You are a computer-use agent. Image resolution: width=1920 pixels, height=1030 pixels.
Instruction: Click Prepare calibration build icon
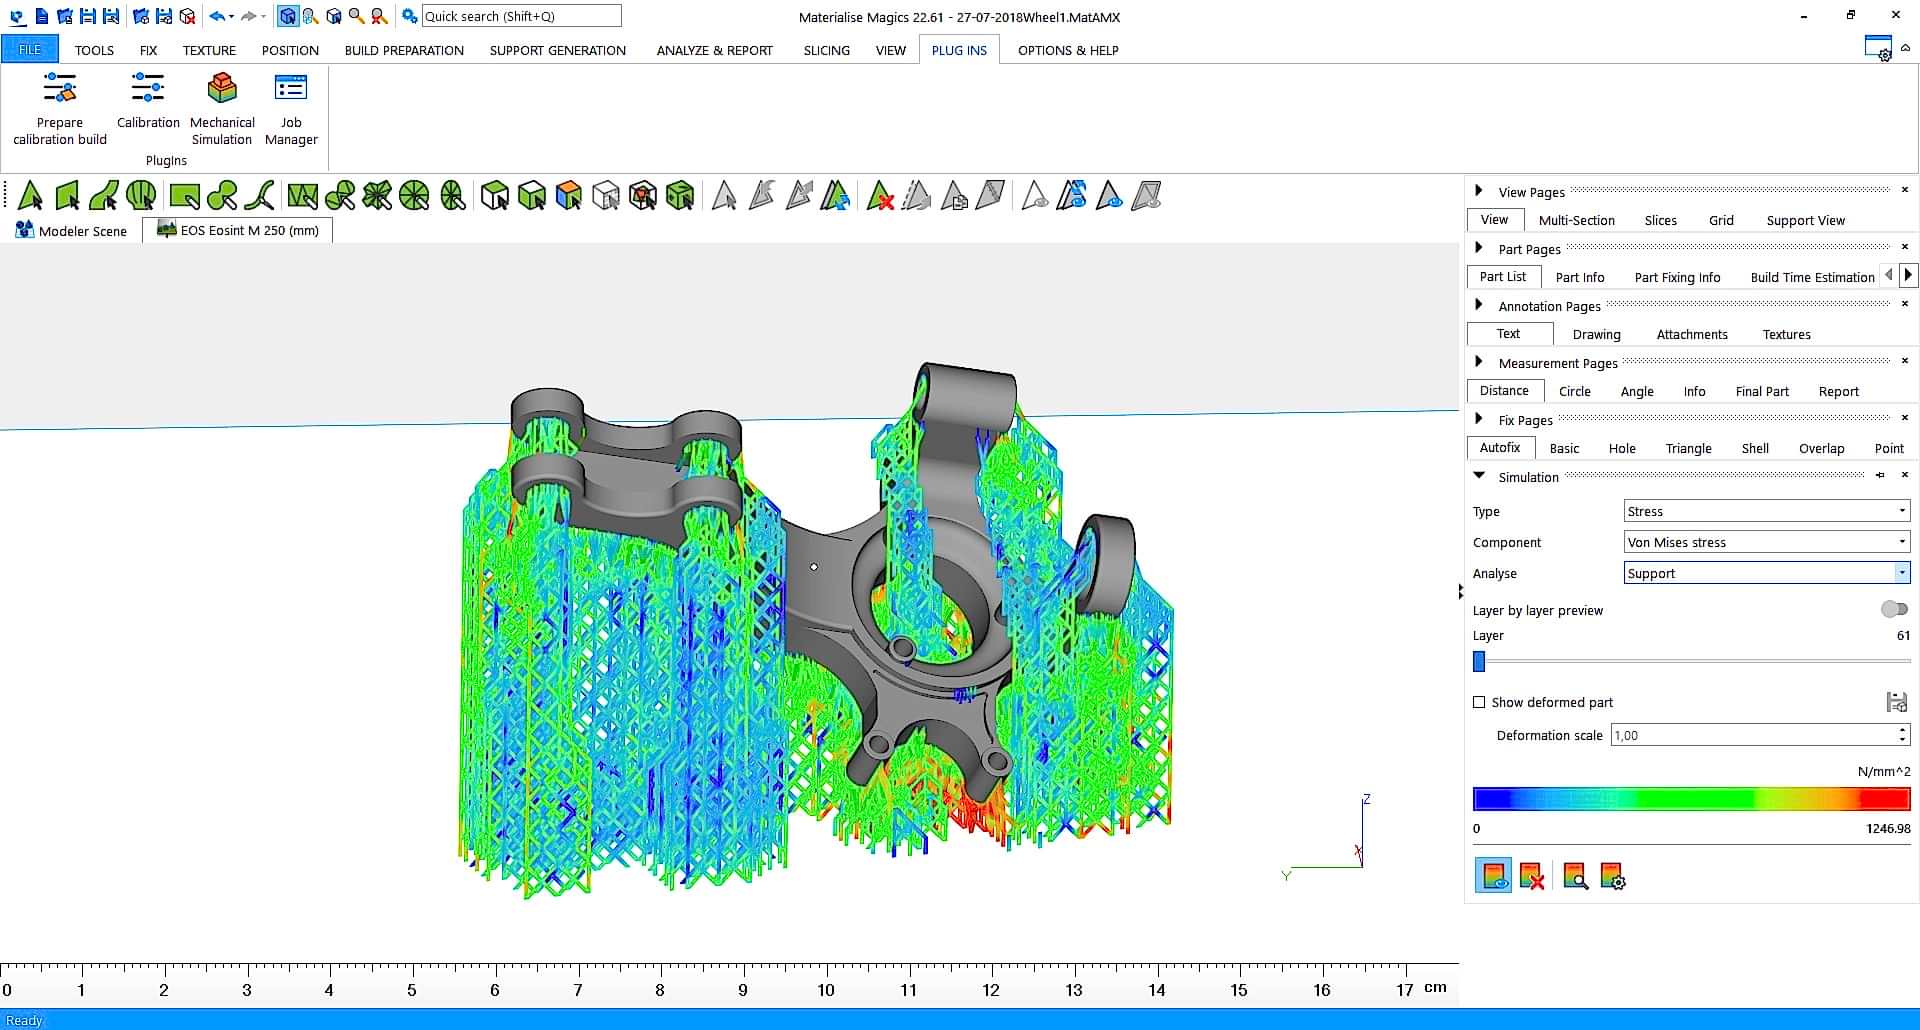pyautogui.click(x=60, y=90)
